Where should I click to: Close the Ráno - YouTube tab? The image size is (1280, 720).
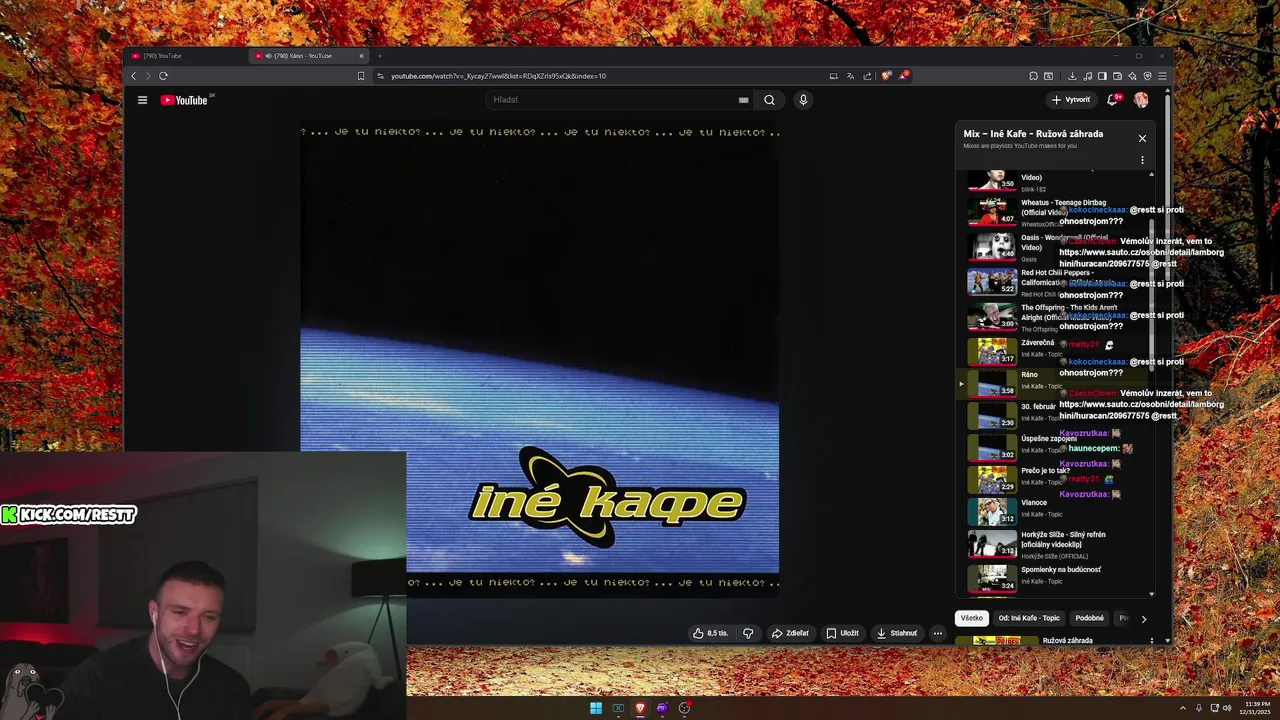[361, 56]
